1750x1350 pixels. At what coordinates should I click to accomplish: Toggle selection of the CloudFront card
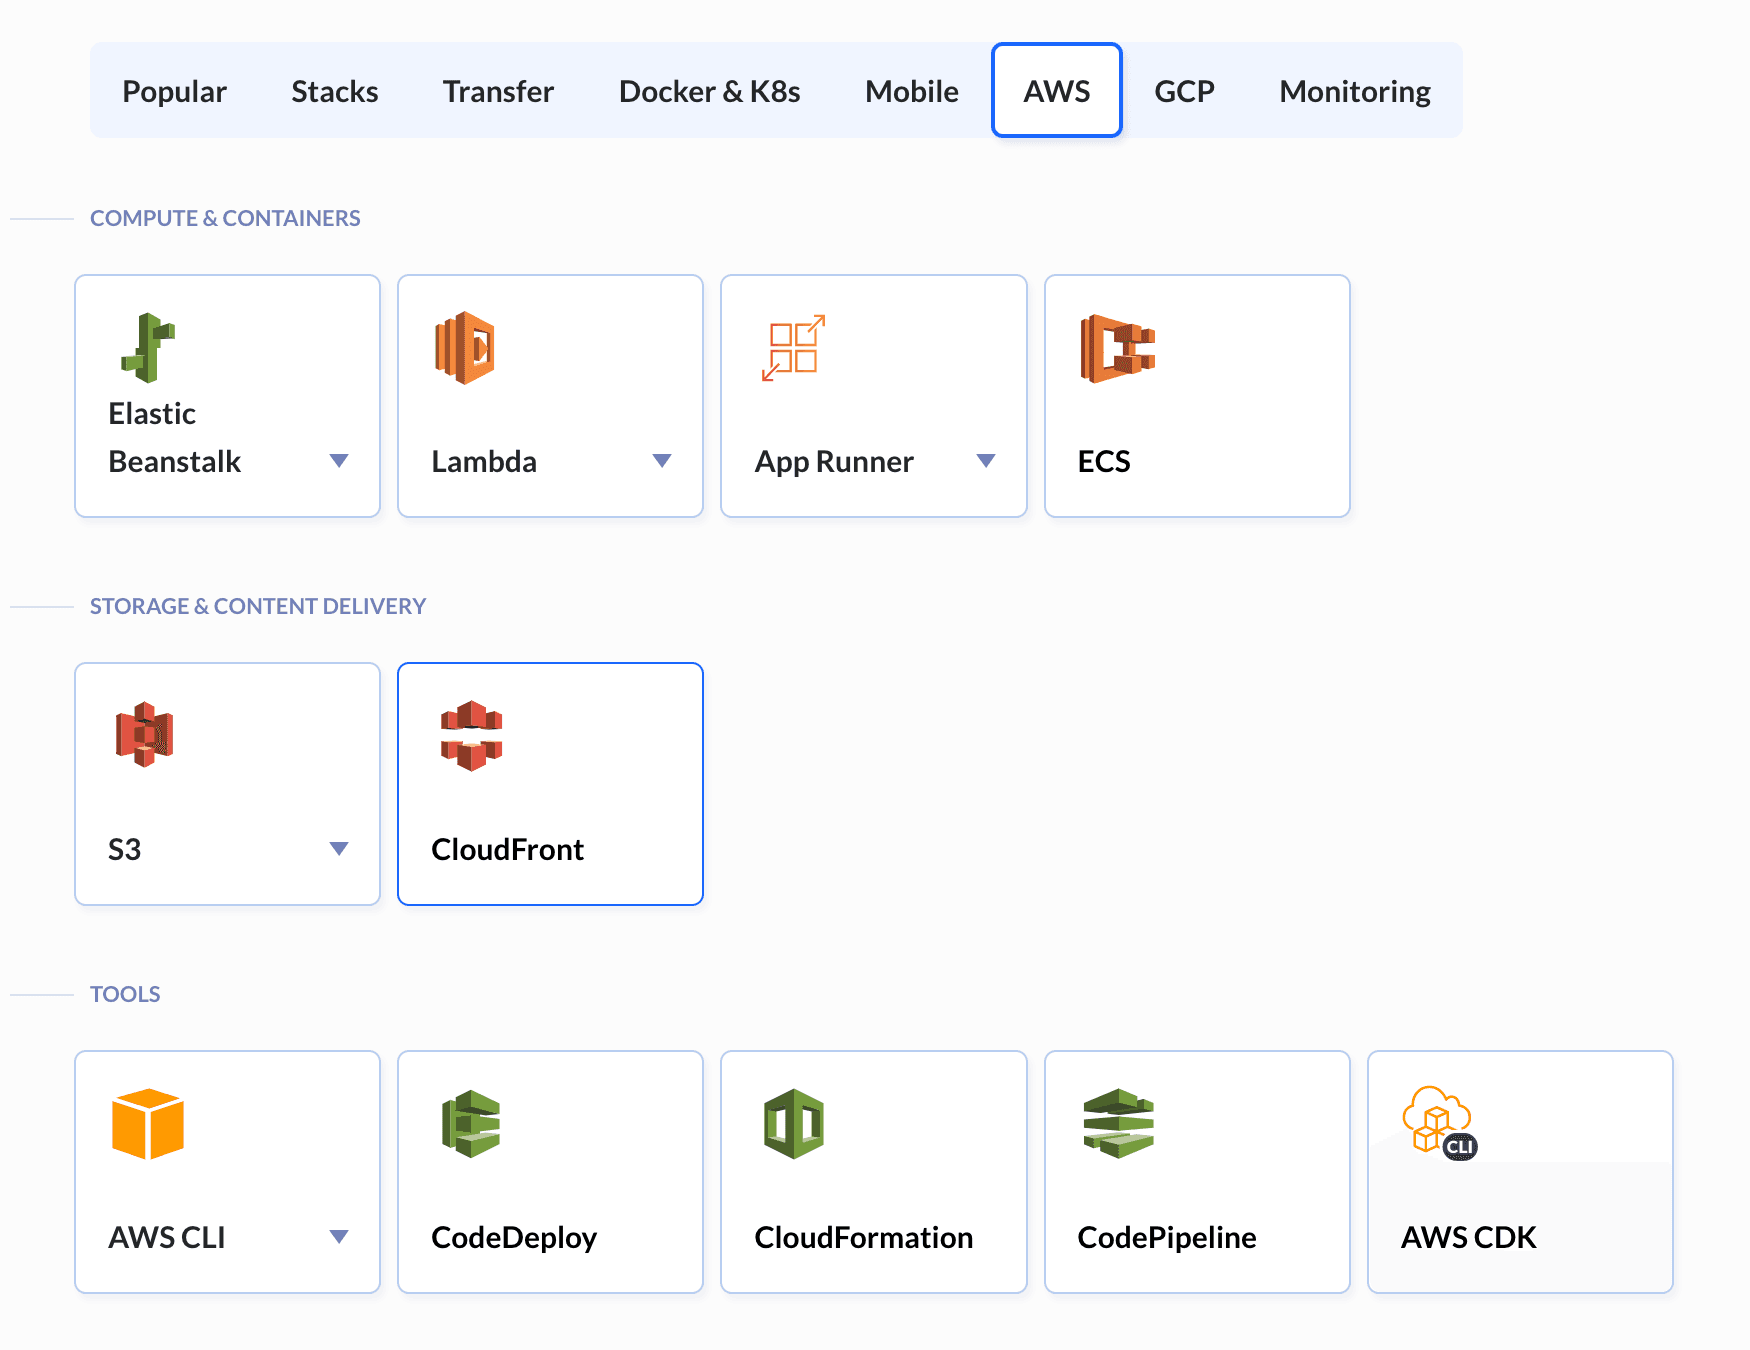pos(550,783)
